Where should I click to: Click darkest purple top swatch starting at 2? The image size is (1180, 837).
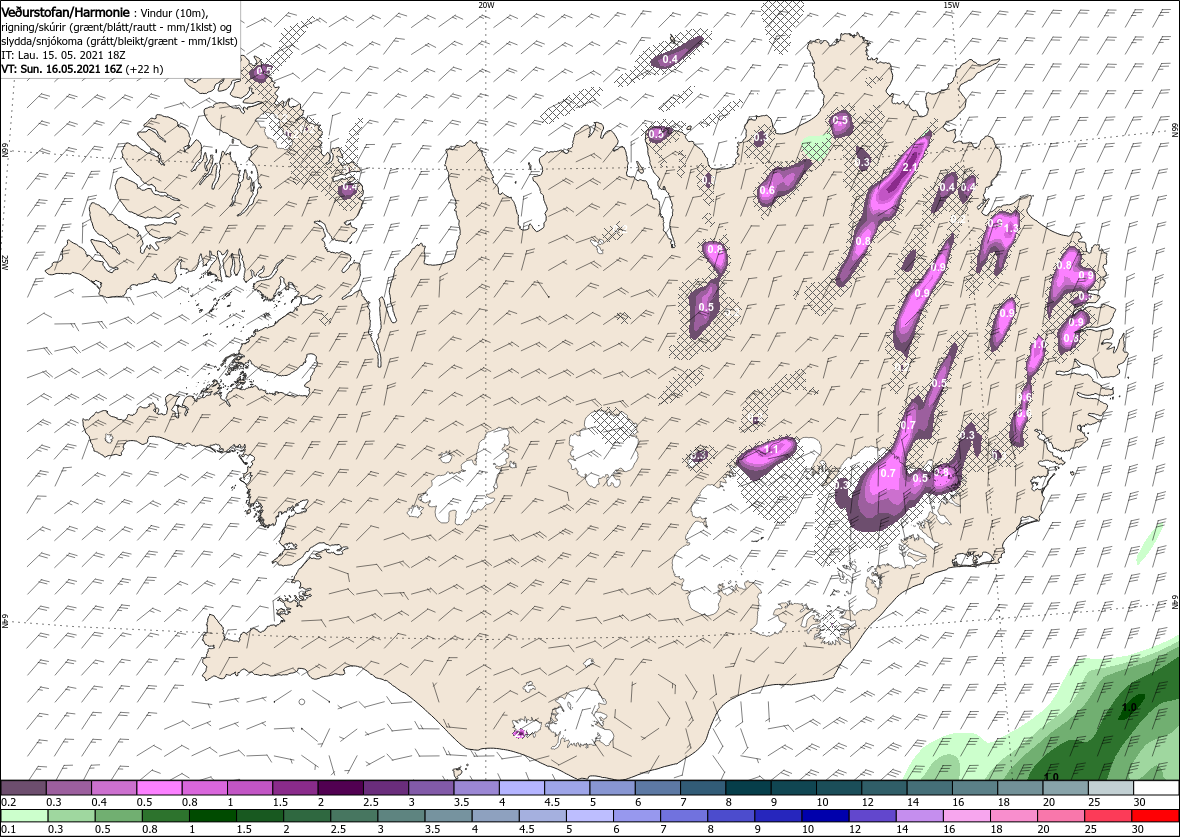[x=340, y=787]
